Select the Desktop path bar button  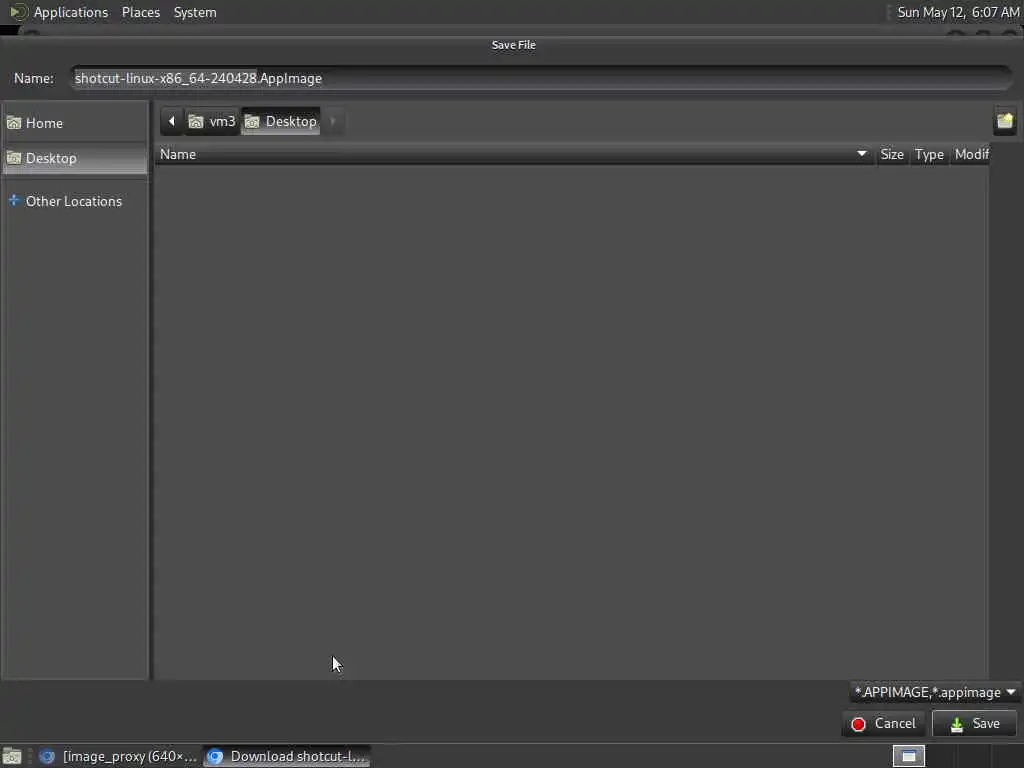(x=281, y=121)
